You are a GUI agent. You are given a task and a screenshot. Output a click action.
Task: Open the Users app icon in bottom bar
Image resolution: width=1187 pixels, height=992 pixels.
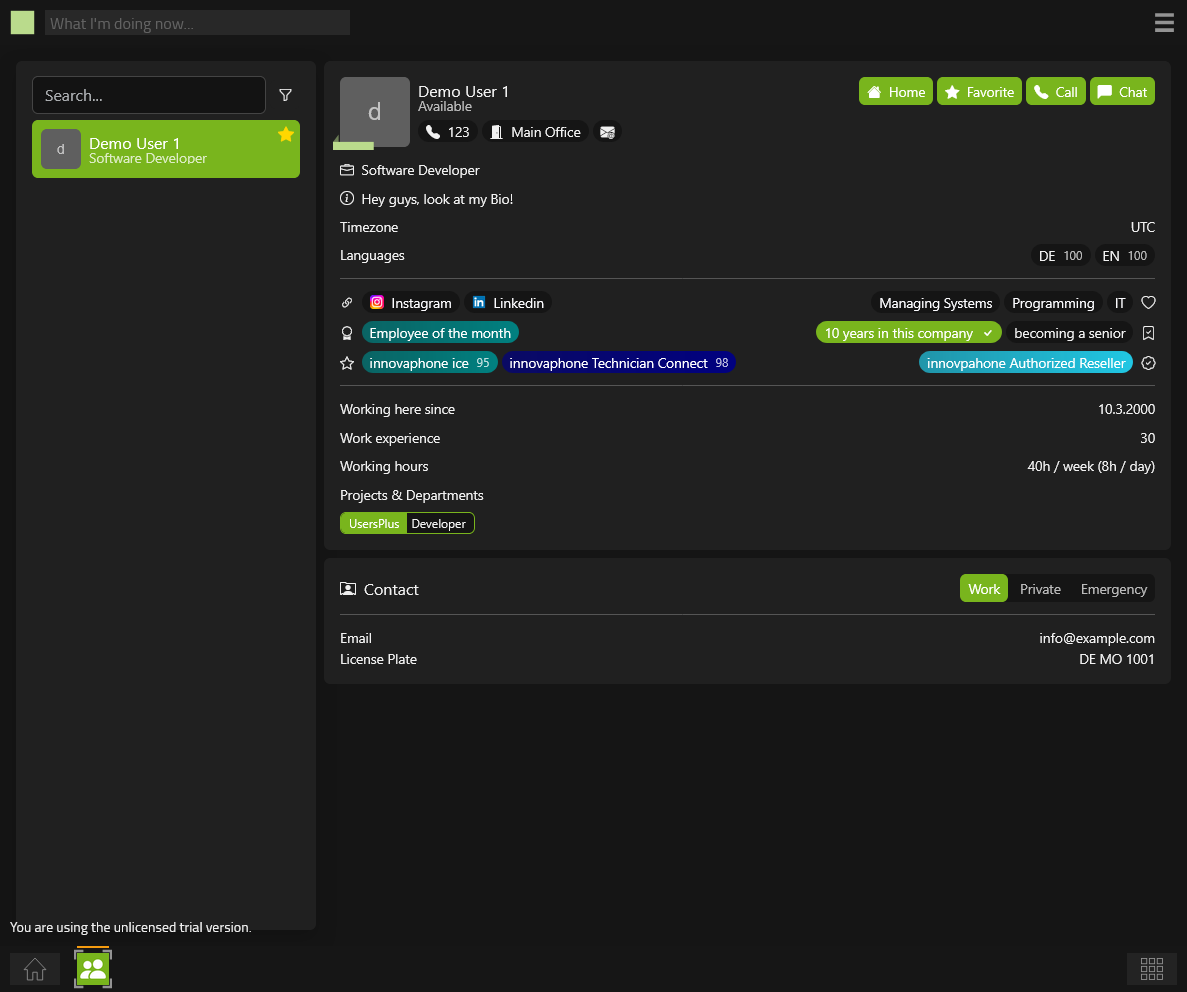click(93, 968)
